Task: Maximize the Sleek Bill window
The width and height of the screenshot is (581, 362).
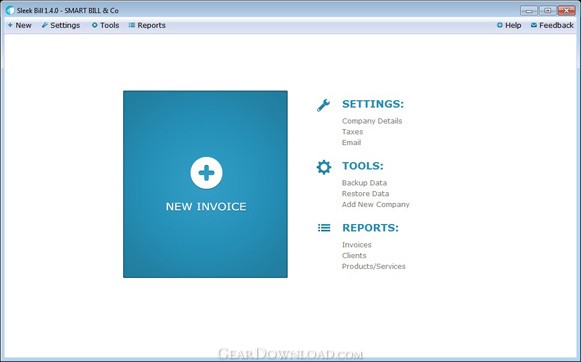Action: (547, 10)
